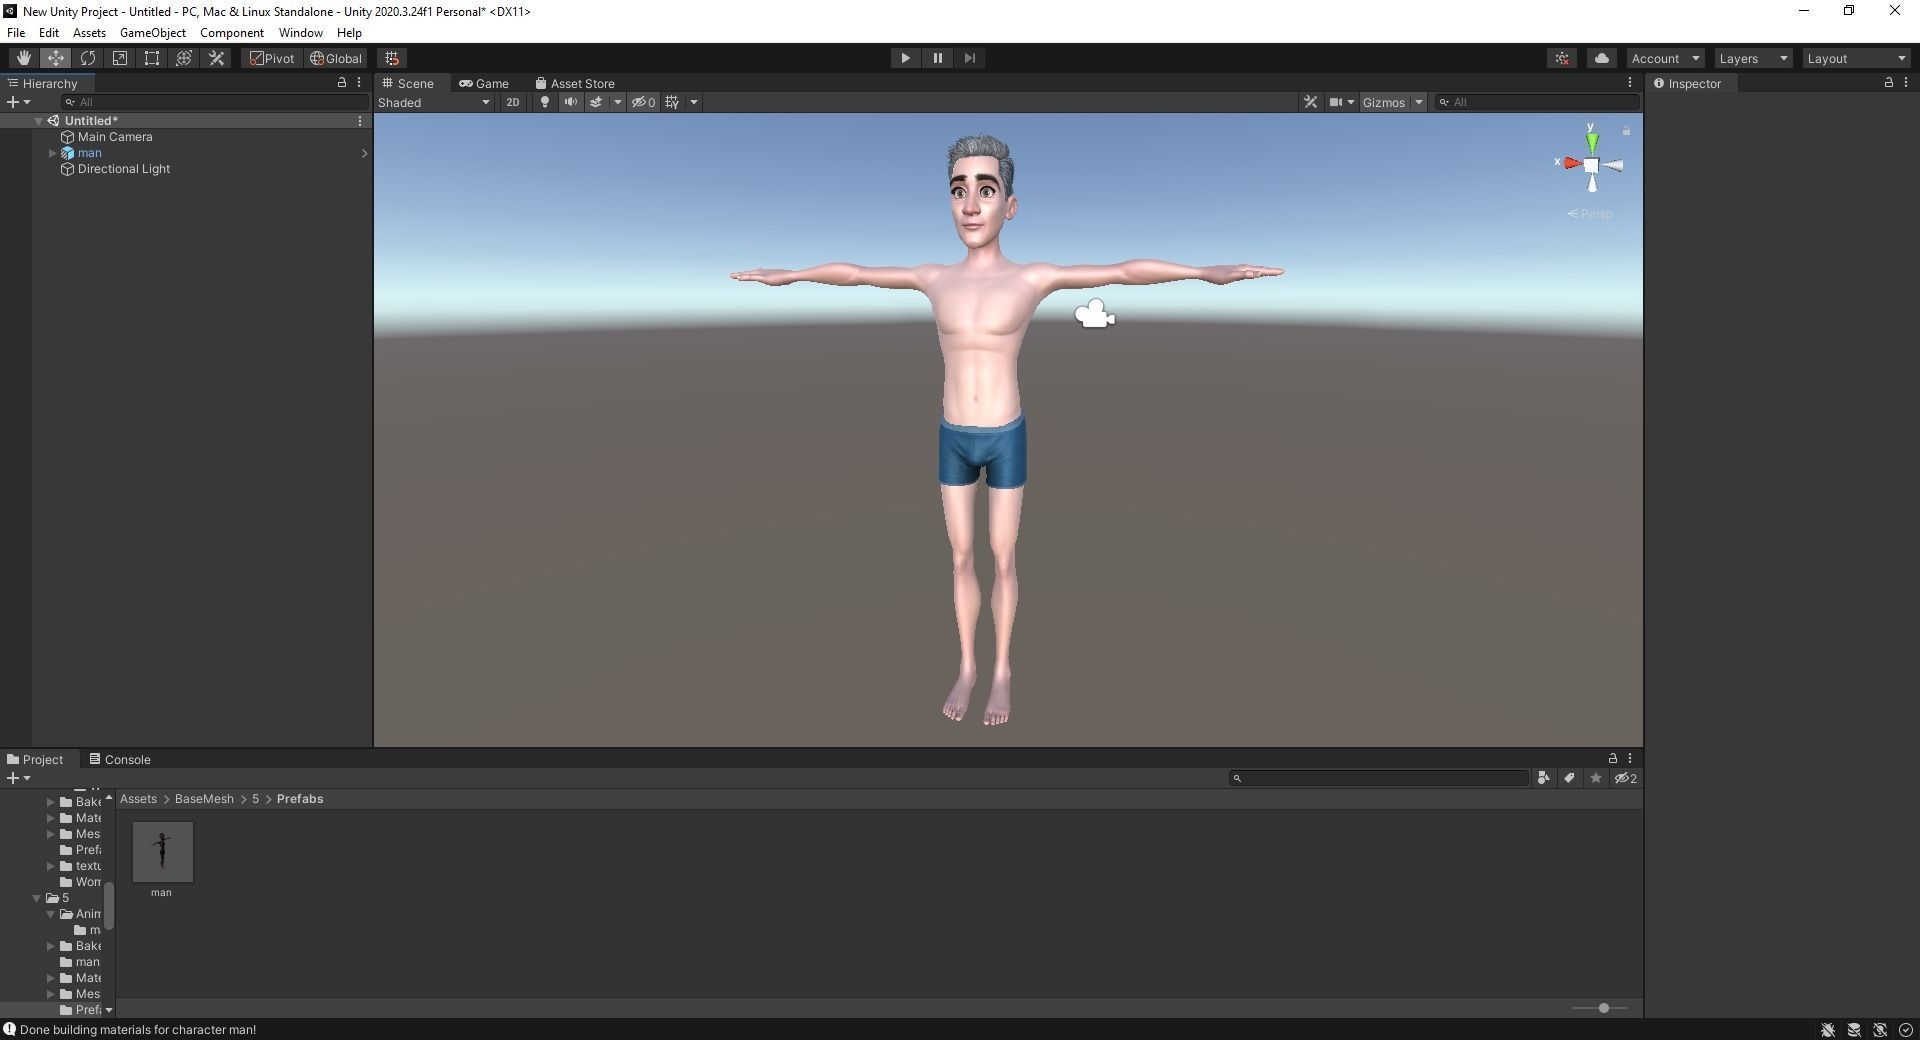Open grid options dropdown arrow
1920x1040 pixels.
tap(694, 102)
